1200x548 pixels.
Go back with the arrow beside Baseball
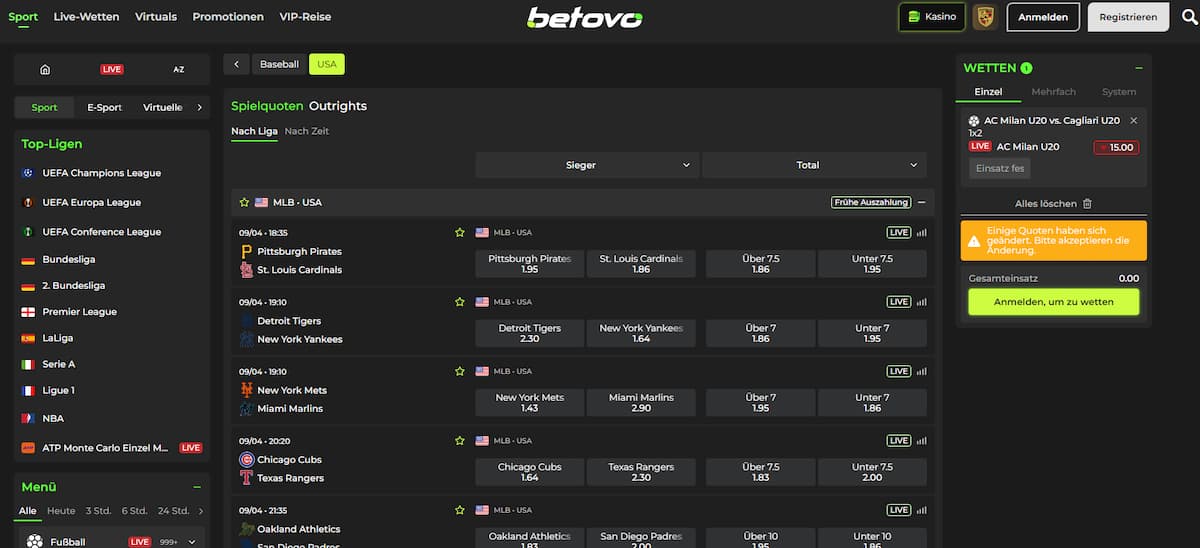(236, 64)
